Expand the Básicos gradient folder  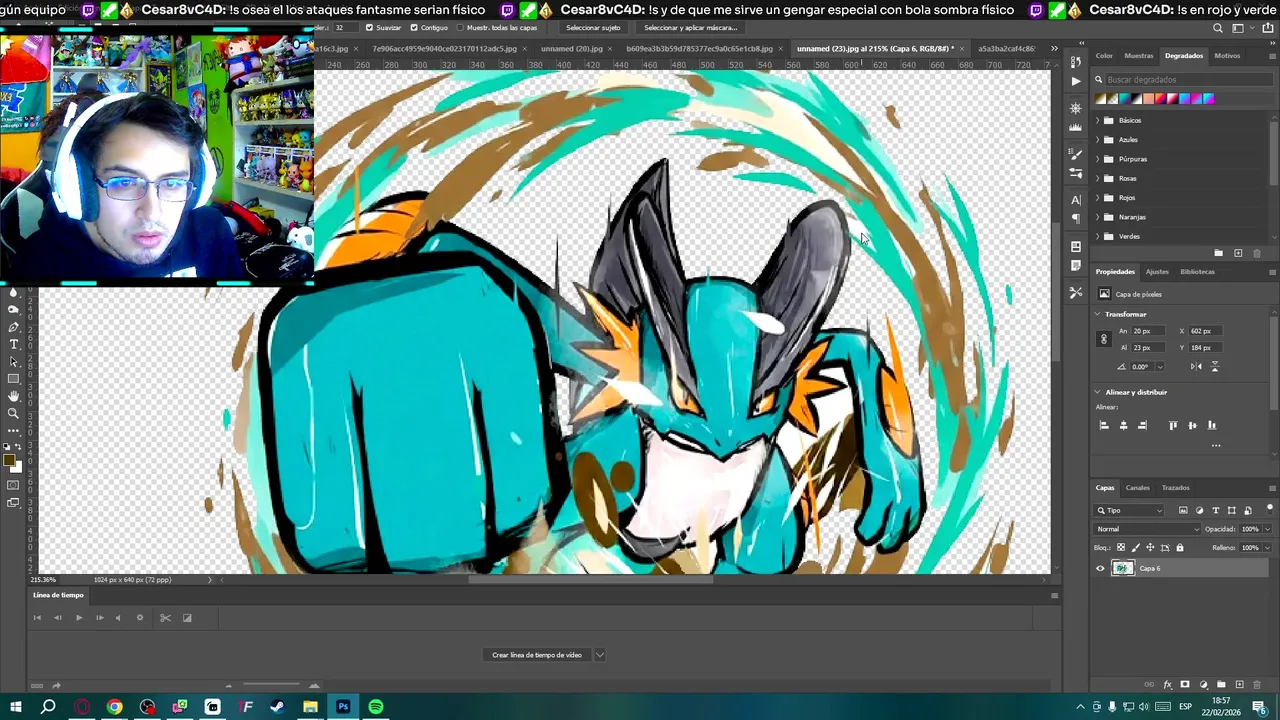(1098, 120)
